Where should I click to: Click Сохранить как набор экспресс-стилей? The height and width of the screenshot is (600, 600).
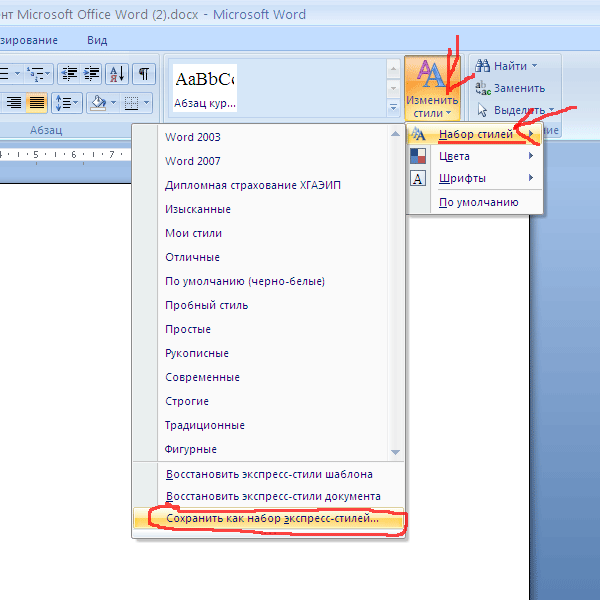(269, 518)
